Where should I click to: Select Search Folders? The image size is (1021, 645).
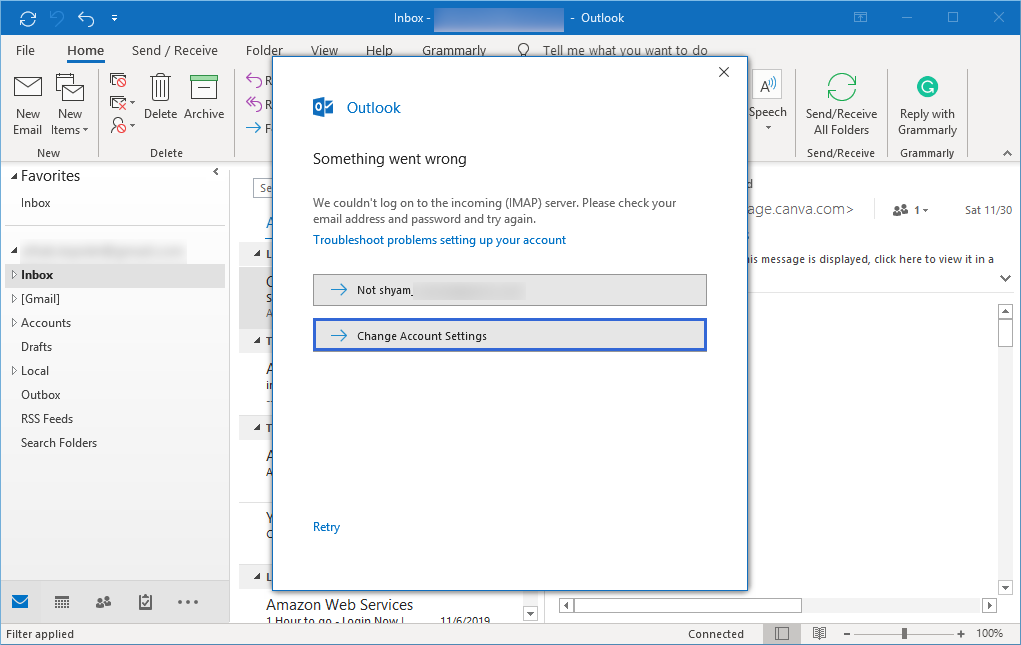[59, 443]
